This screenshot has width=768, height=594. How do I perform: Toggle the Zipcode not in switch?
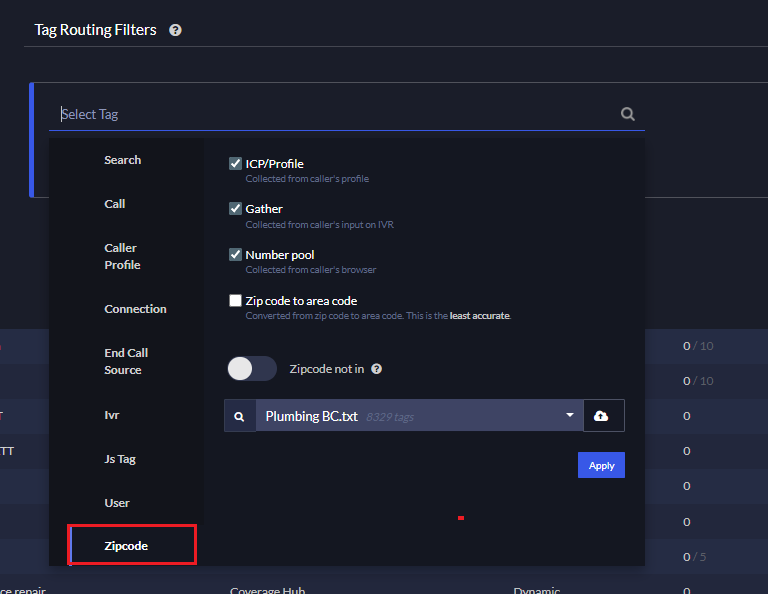point(252,368)
